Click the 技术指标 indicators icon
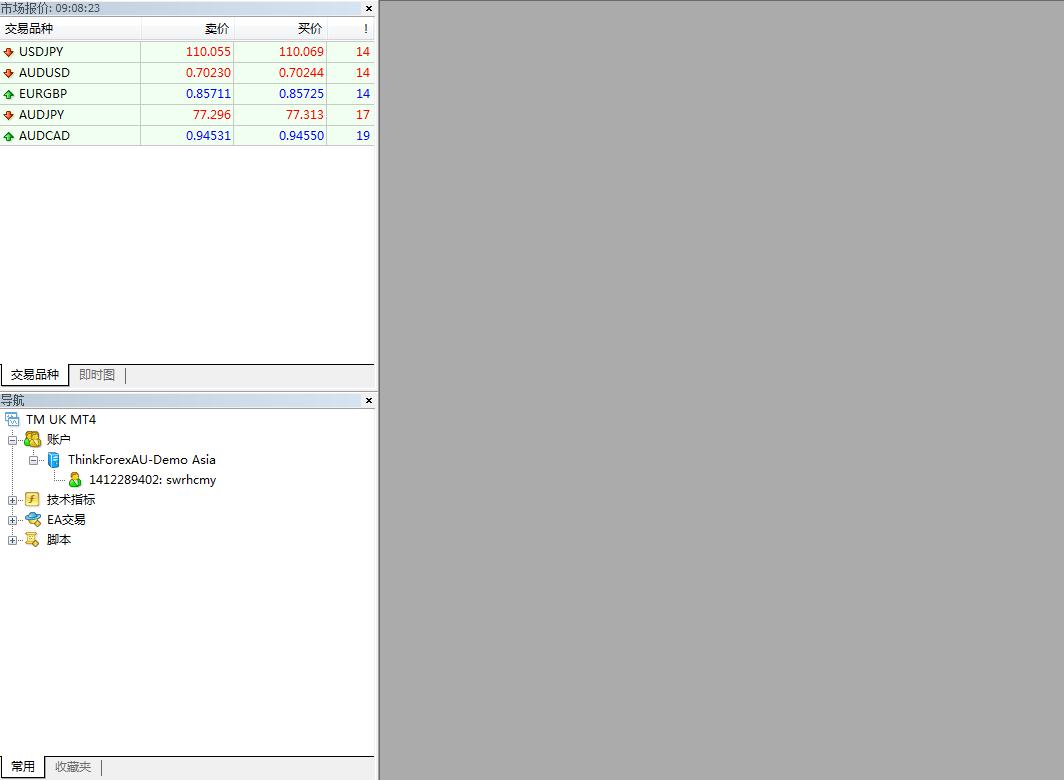The width and height of the screenshot is (1064, 780). pyautogui.click(x=33, y=500)
